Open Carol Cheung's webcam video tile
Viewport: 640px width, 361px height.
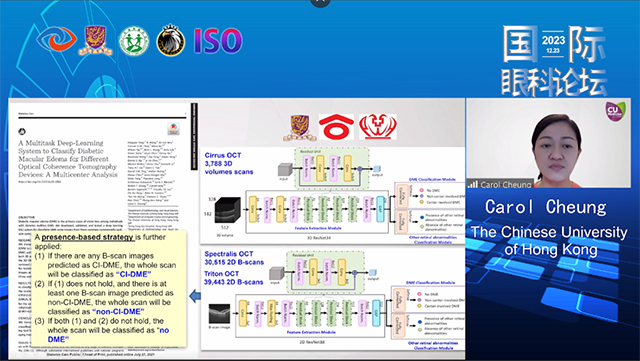(549, 143)
